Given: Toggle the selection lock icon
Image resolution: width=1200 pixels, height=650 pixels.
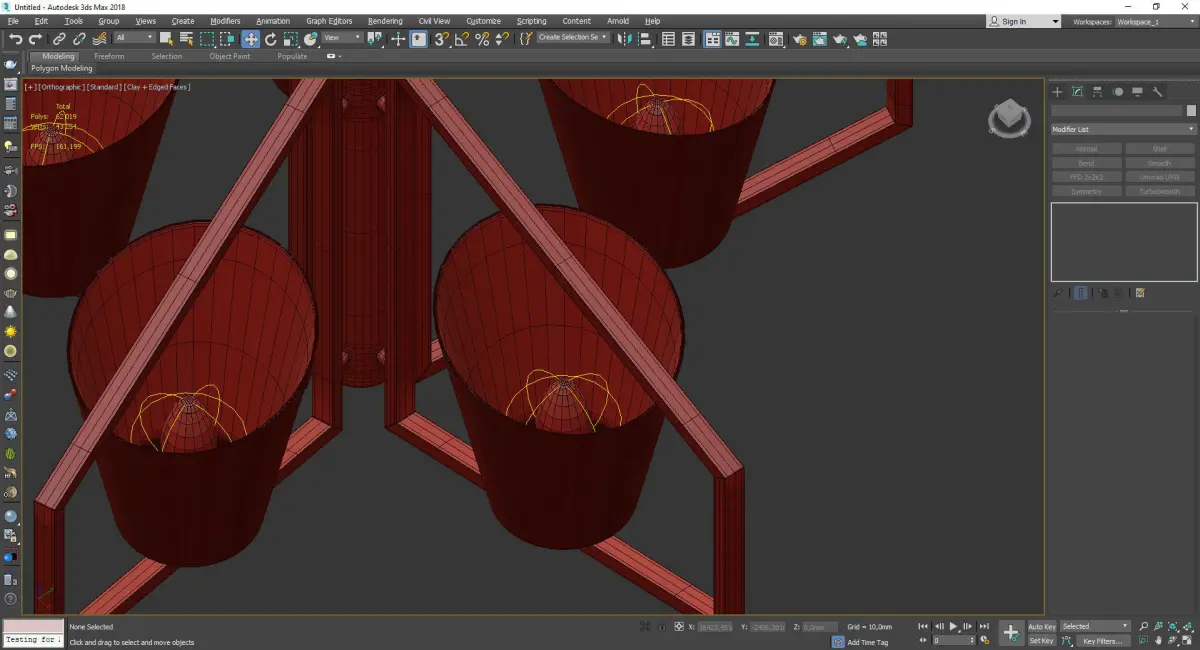Looking at the screenshot, I should [661, 627].
